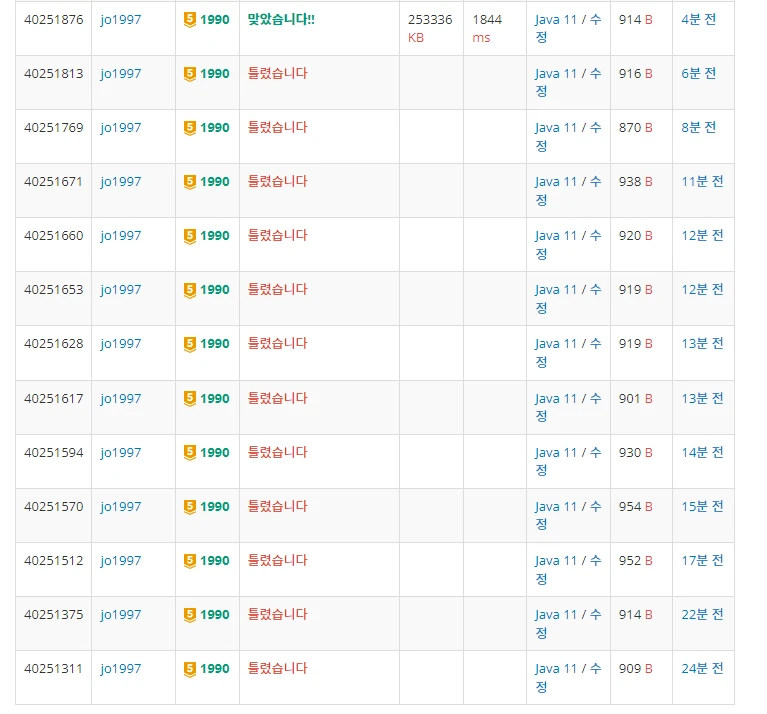767x714 pixels.
Task: Open jo1997 profile link in row 40251769
Action: tap(121, 128)
